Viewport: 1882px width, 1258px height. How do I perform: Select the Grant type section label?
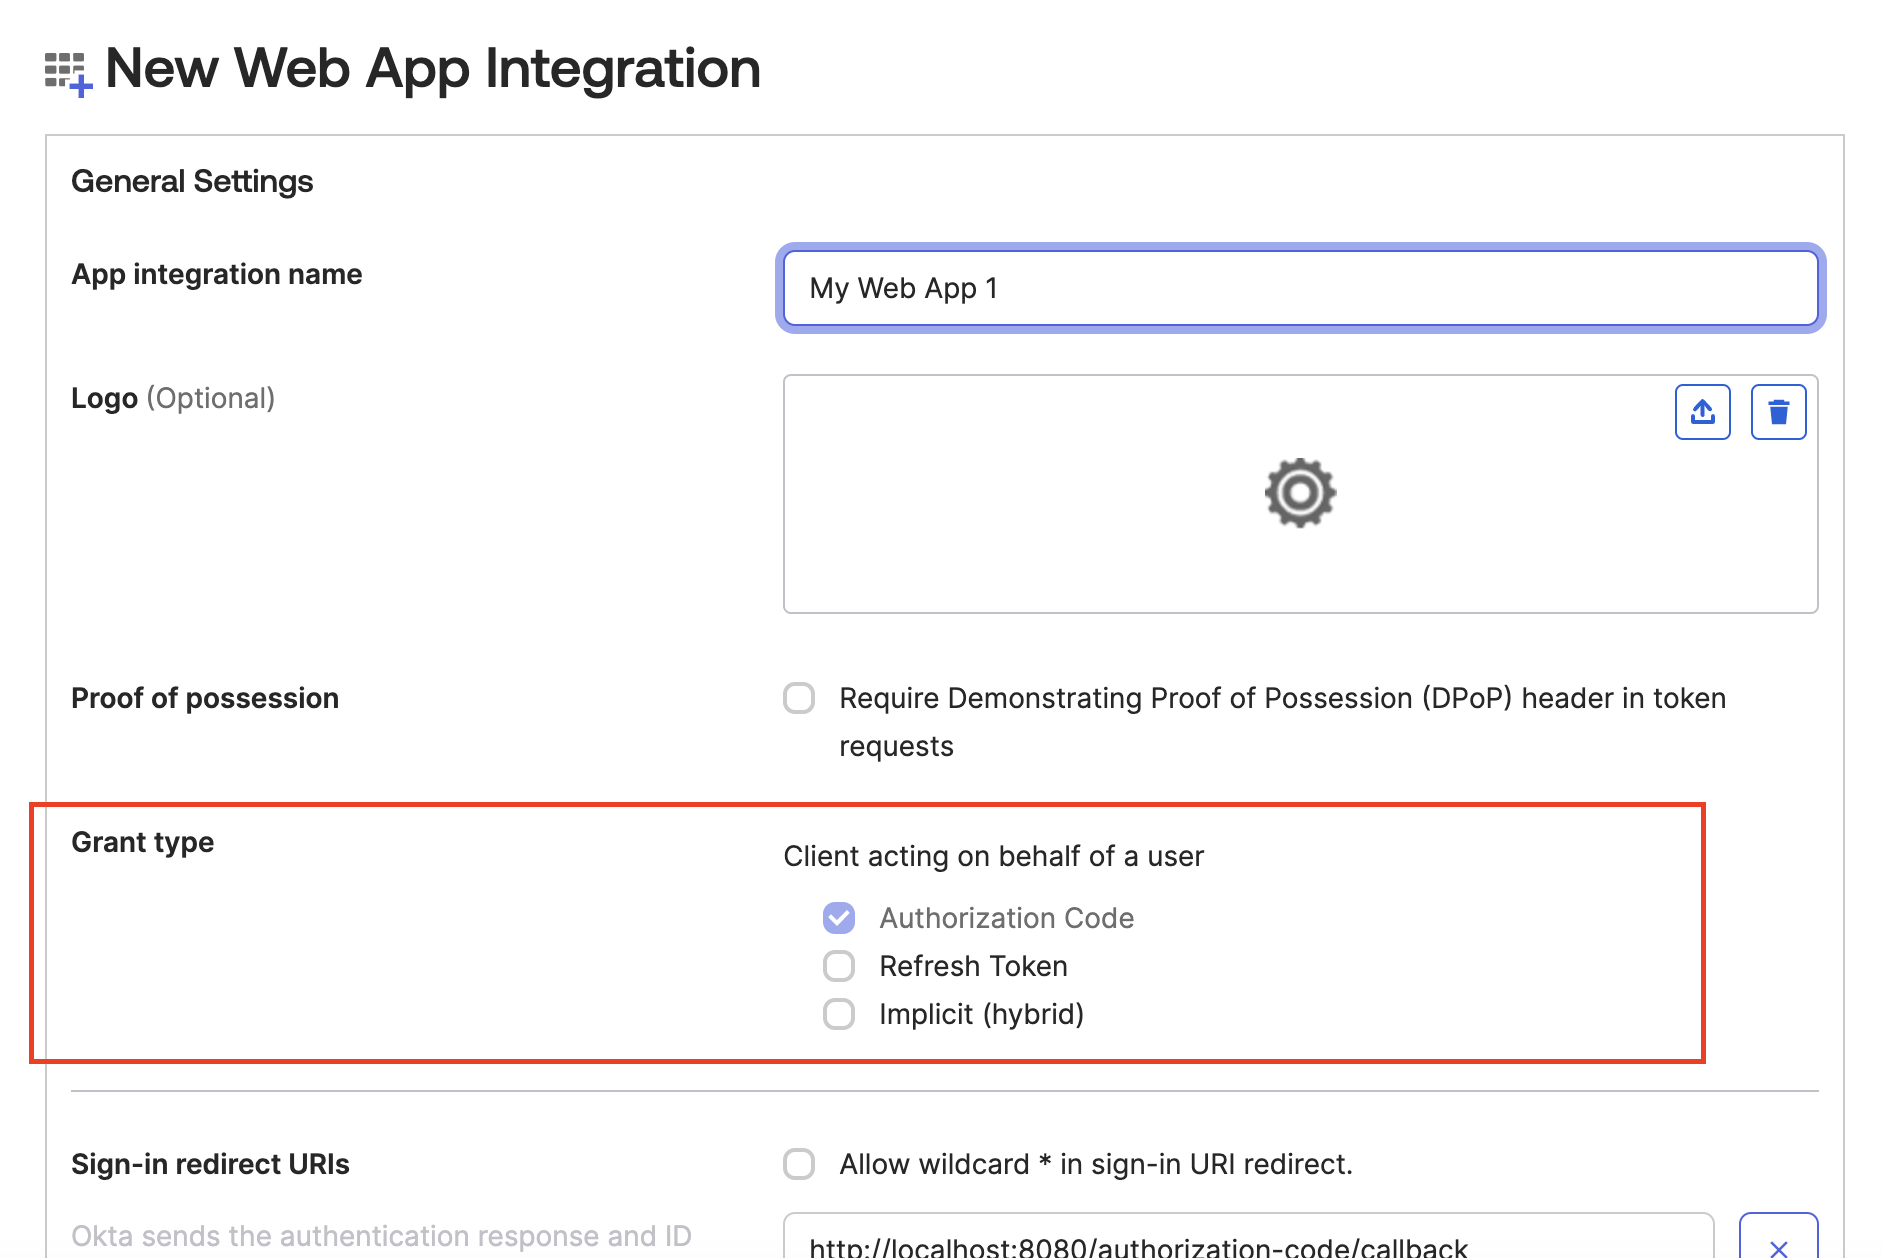pos(142,842)
